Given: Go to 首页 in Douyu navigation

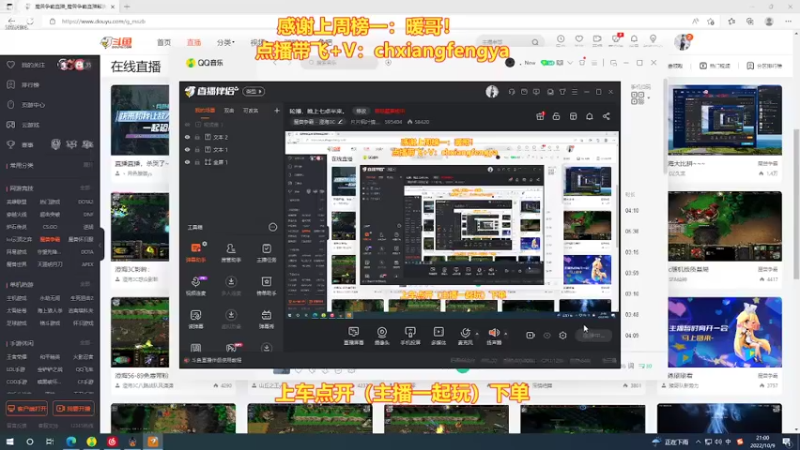Looking at the screenshot, I should tap(164, 42).
